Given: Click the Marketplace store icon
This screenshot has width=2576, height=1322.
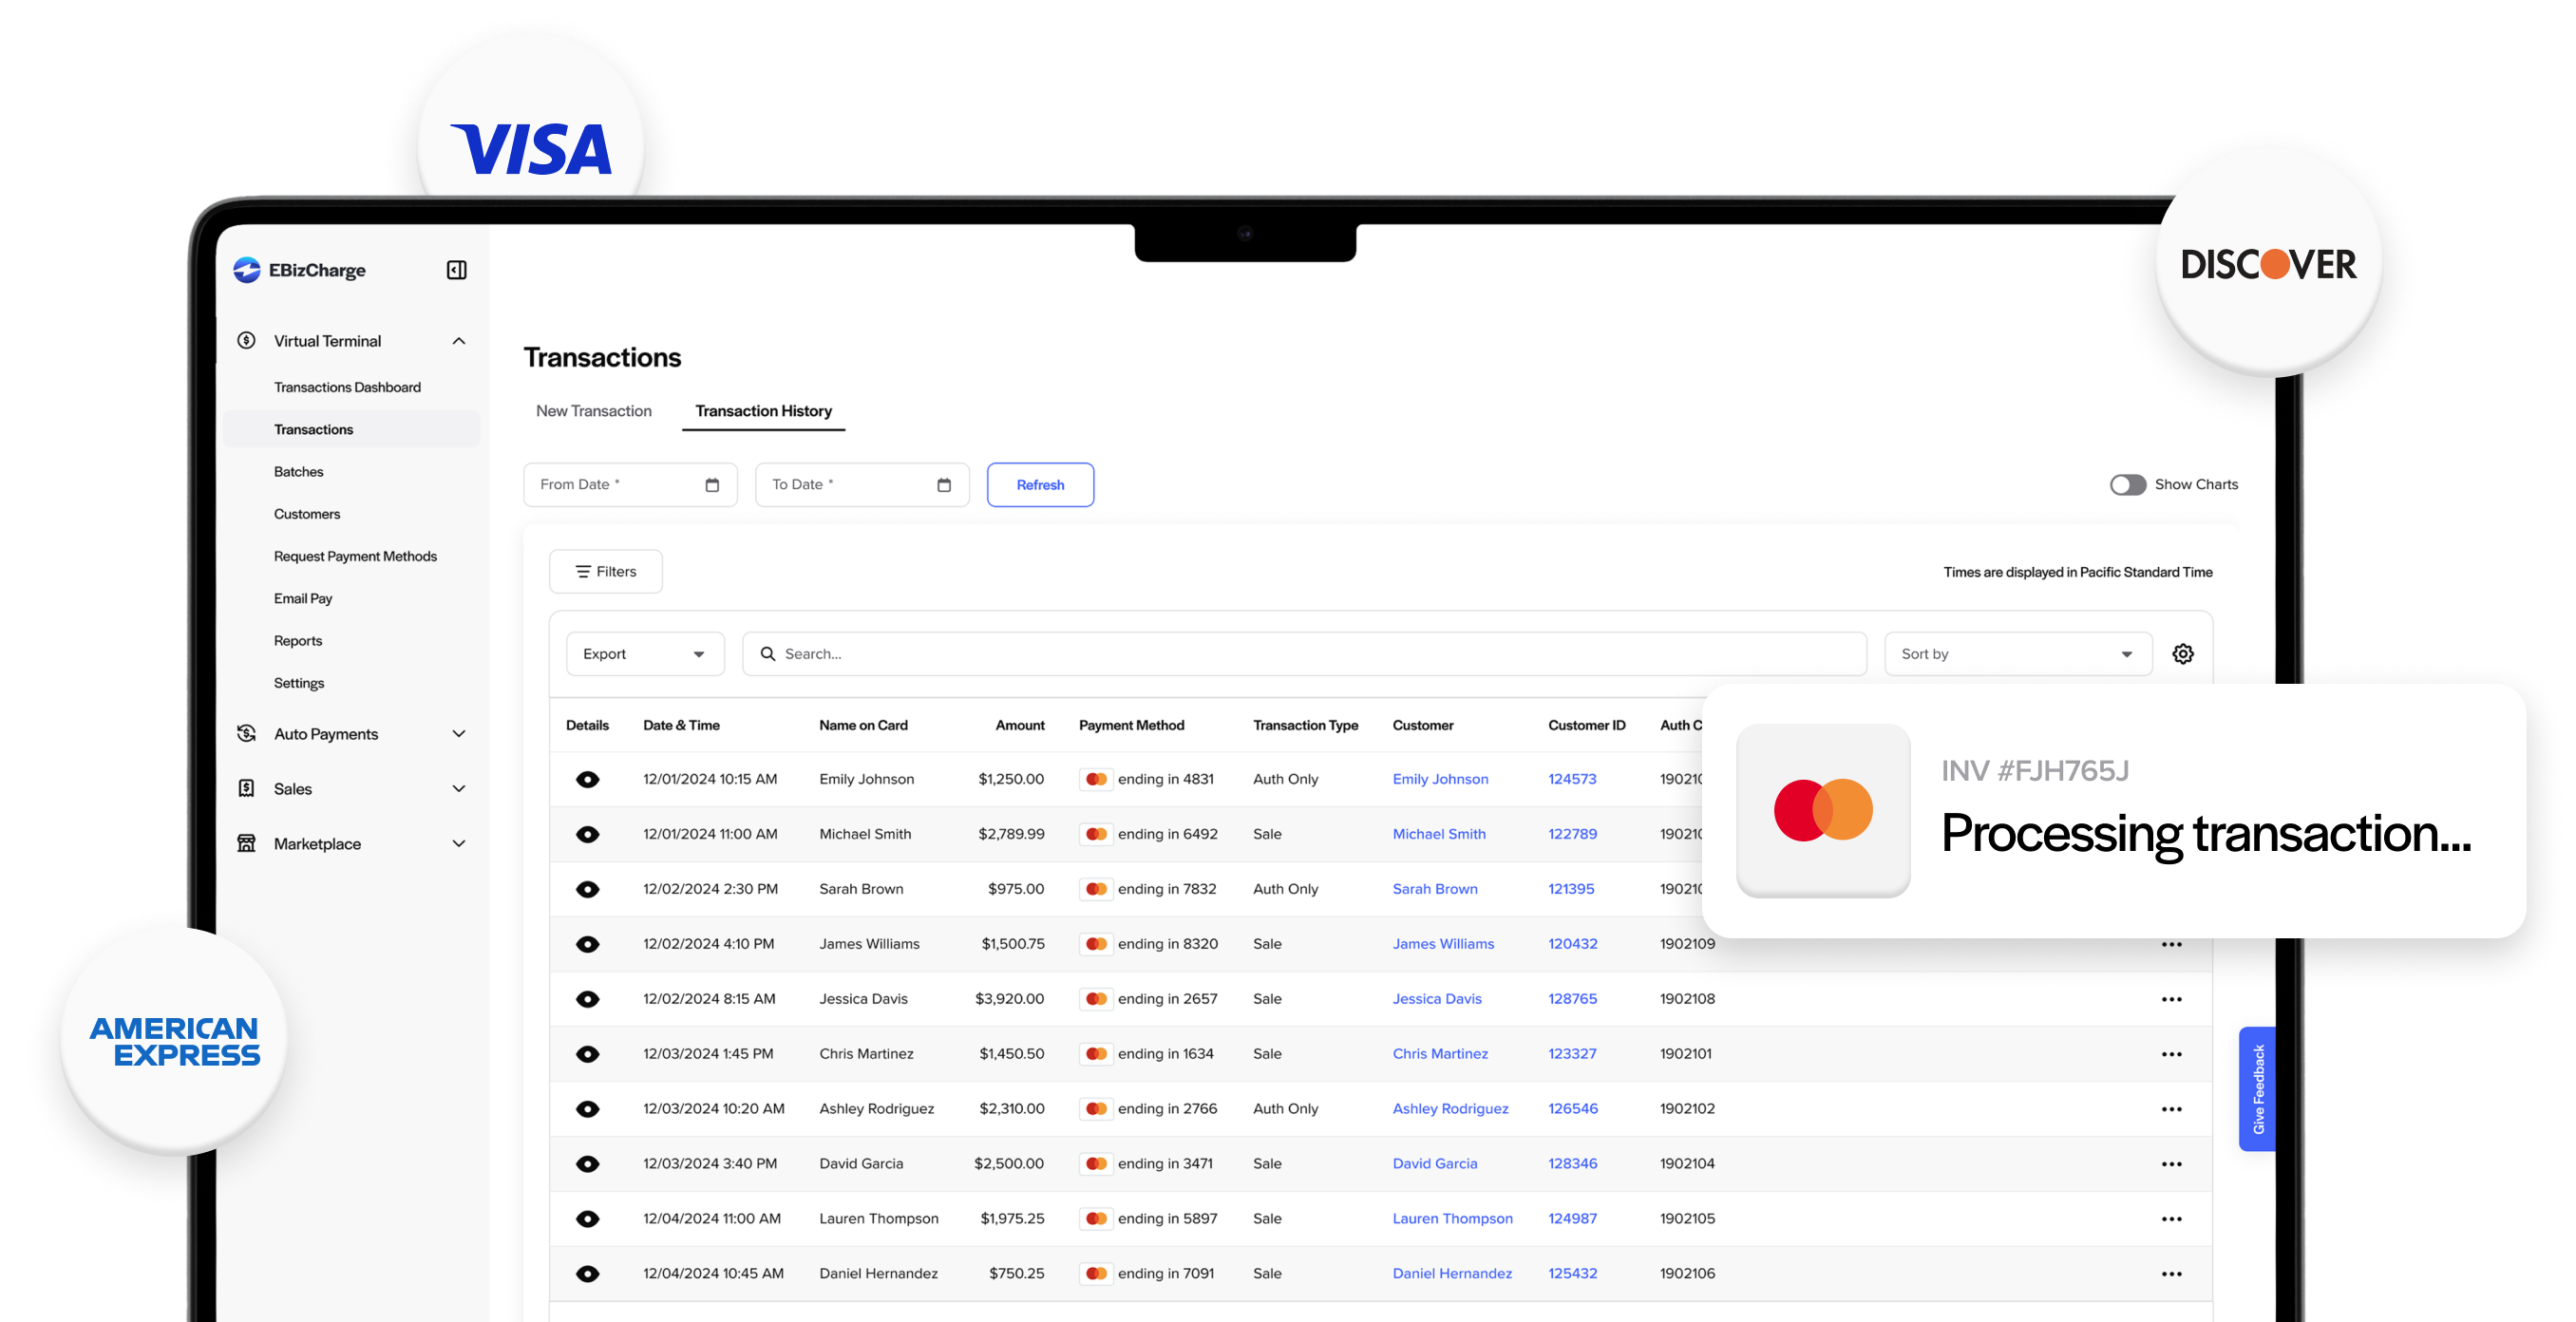Looking at the screenshot, I should (246, 844).
